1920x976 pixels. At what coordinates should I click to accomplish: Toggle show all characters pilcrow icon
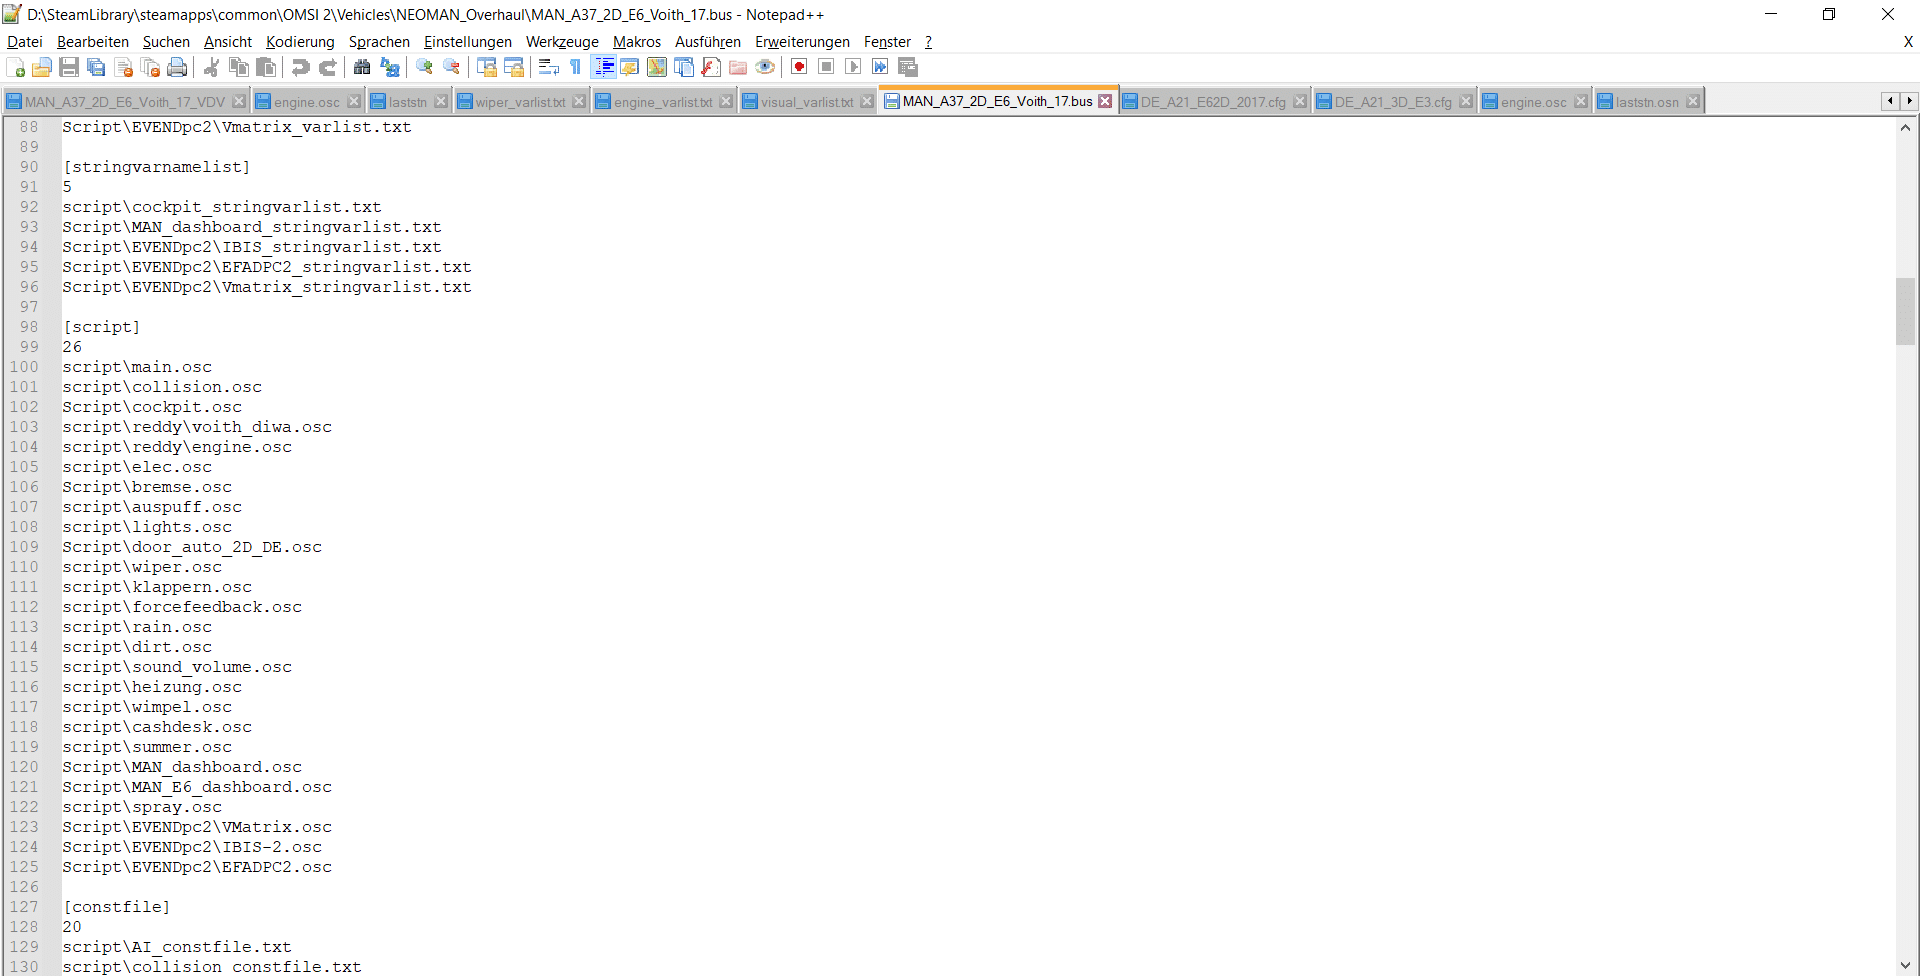[x=576, y=67]
